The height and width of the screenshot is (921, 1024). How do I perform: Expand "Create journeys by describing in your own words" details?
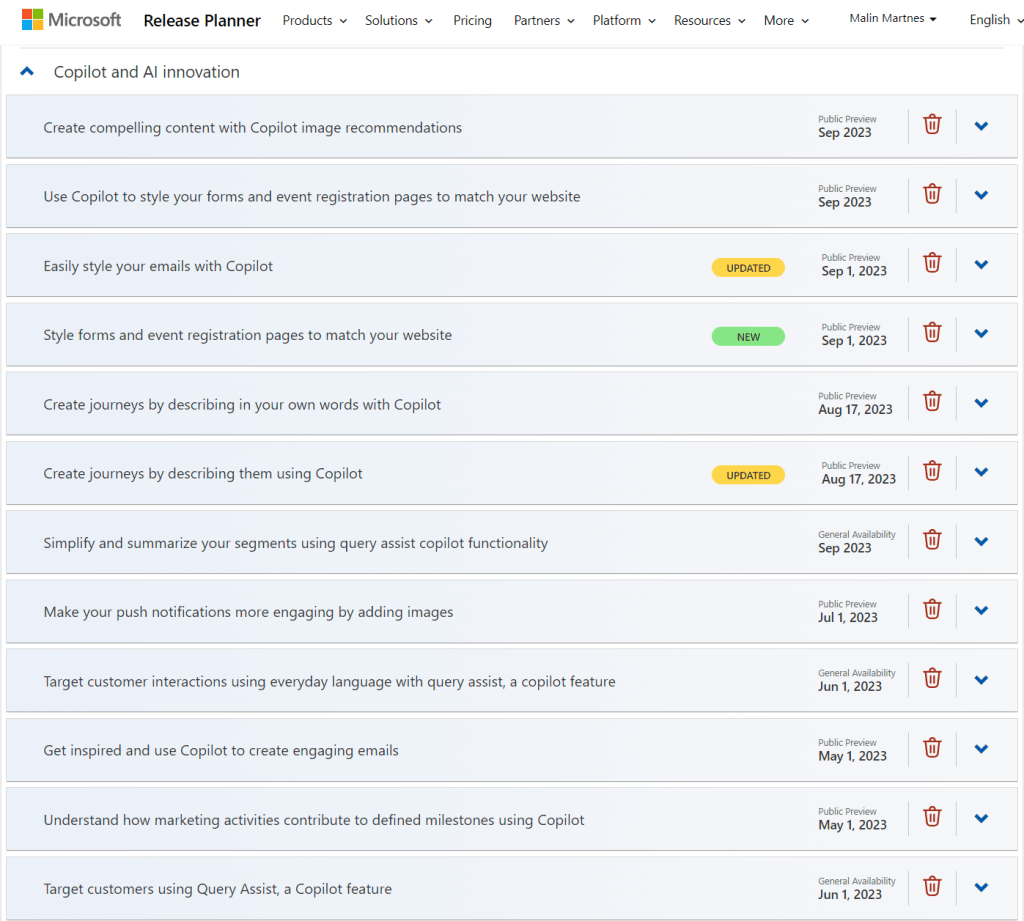click(x=981, y=401)
